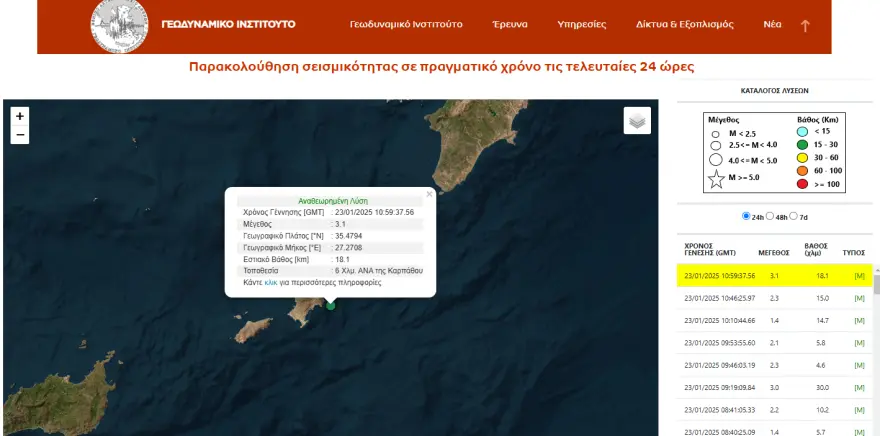This screenshot has width=880, height=436.
Task: Zoom out on the seismicity map
Action: pyautogui.click(x=19, y=135)
